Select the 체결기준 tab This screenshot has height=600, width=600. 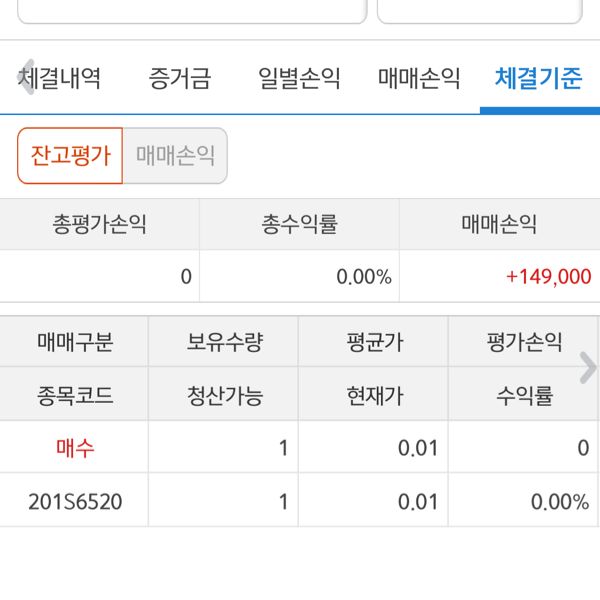point(538,79)
